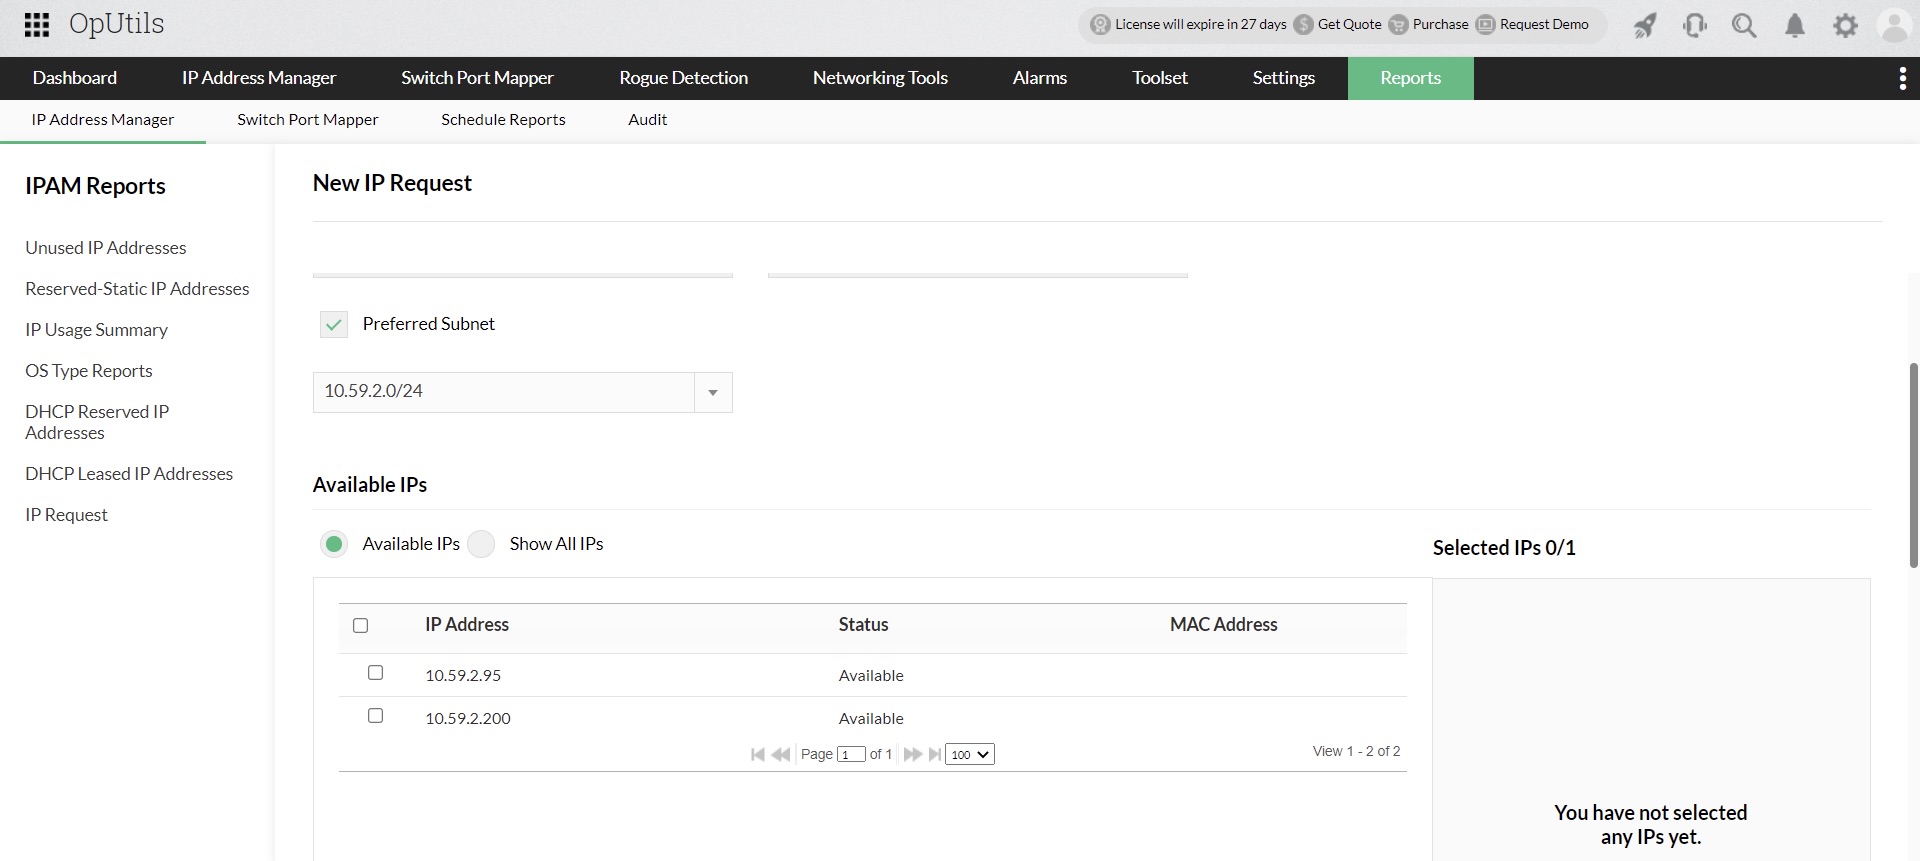
Task: Open the rows-per-page 100 dropdown
Action: tap(969, 754)
